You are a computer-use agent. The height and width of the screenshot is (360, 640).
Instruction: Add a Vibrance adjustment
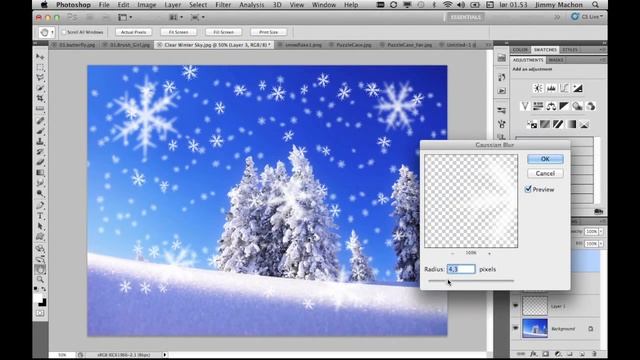click(x=525, y=106)
